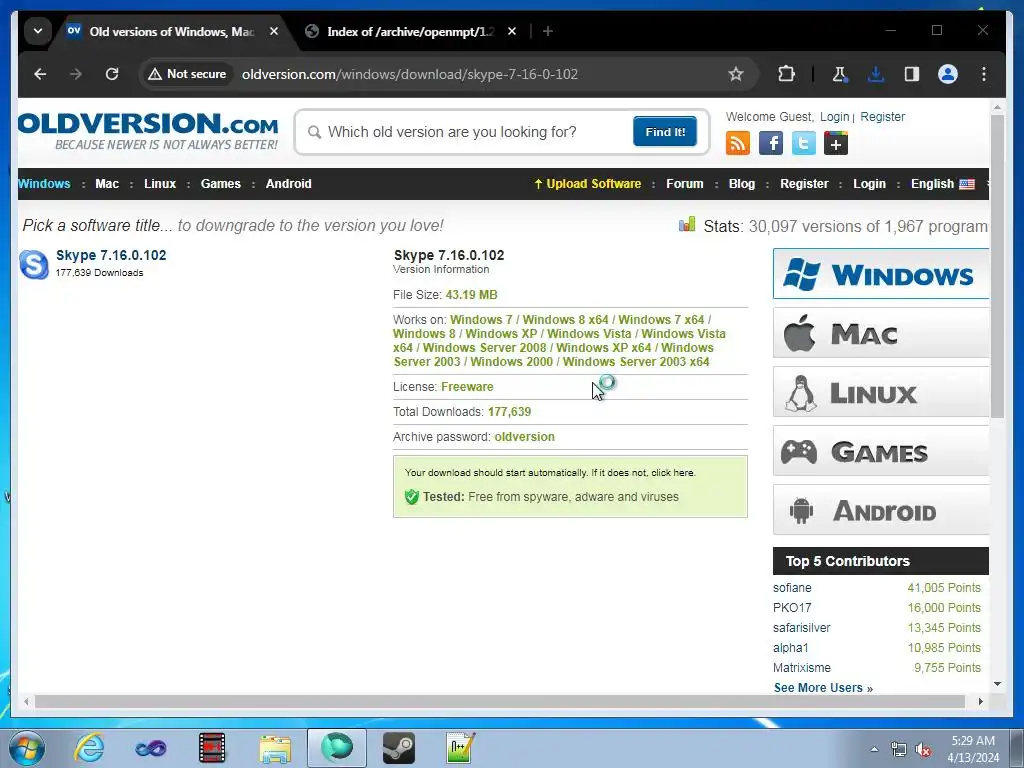
Task: Click the vertical page scrollbar
Action: (x=997, y=266)
